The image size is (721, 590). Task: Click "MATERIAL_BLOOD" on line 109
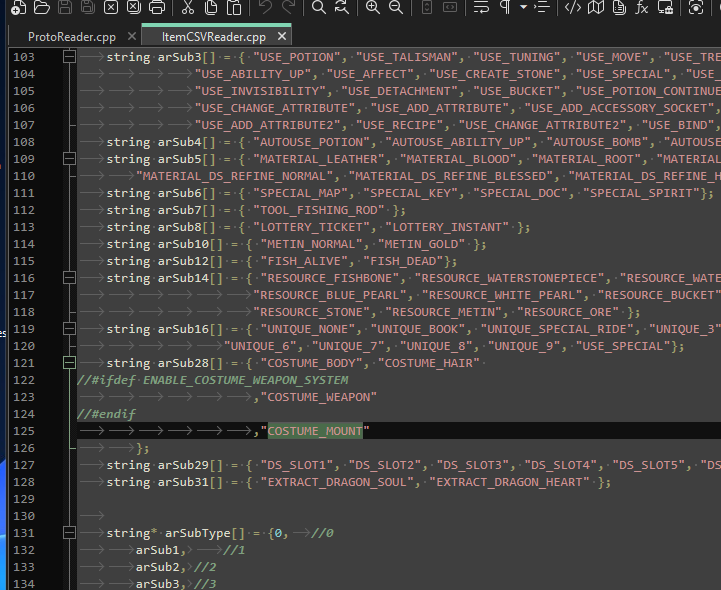tap(458, 159)
